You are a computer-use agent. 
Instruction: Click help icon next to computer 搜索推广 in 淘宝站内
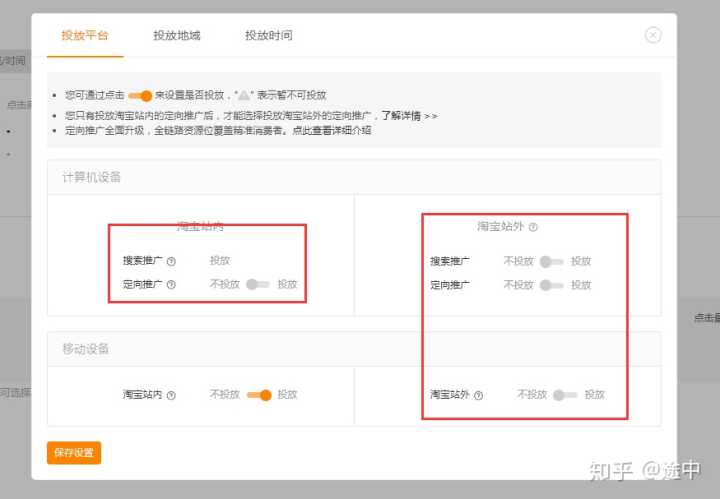point(171,262)
